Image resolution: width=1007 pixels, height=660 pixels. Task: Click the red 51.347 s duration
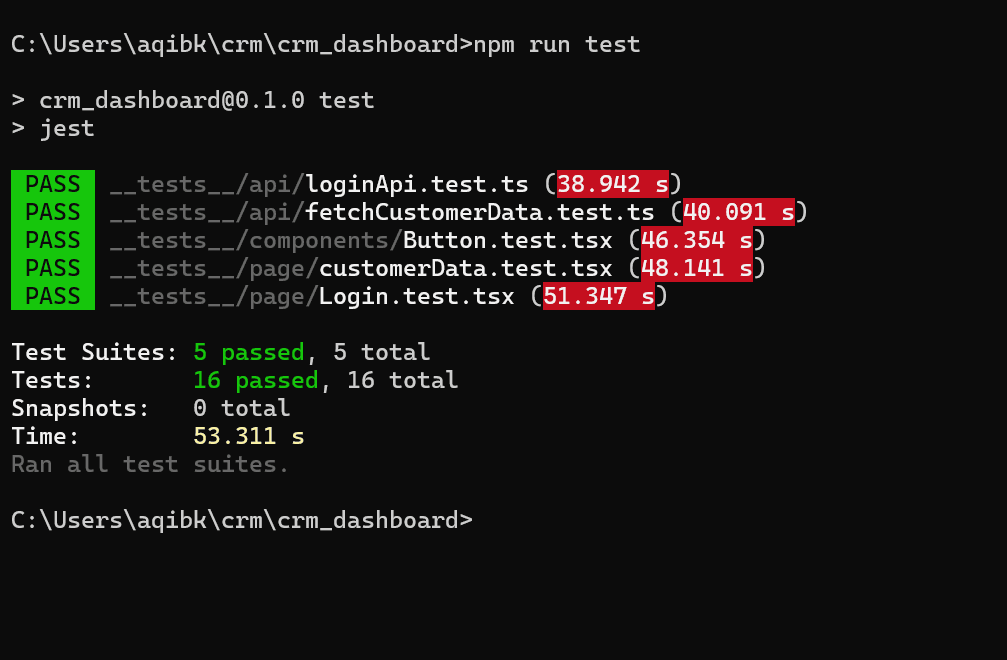[x=598, y=296]
